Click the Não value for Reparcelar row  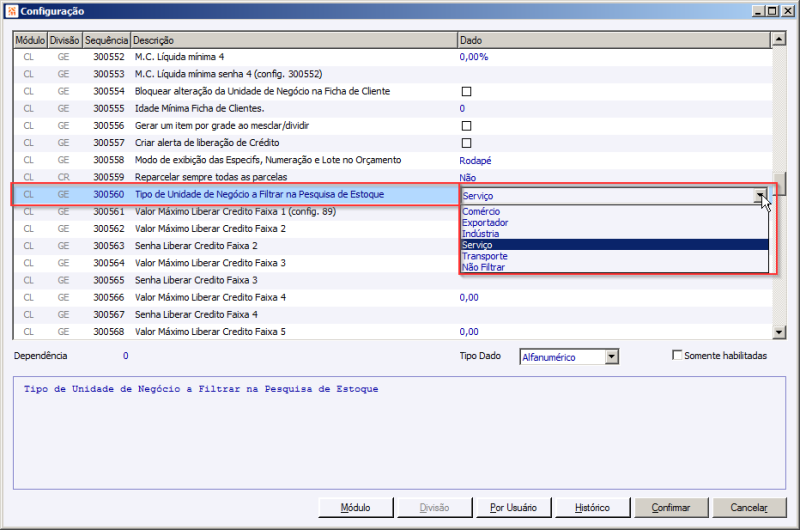467,178
